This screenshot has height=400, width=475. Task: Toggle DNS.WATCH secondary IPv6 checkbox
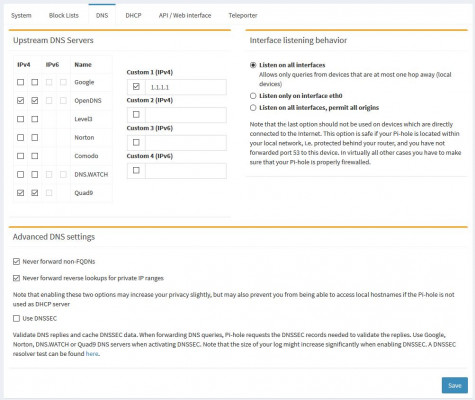tap(63, 174)
